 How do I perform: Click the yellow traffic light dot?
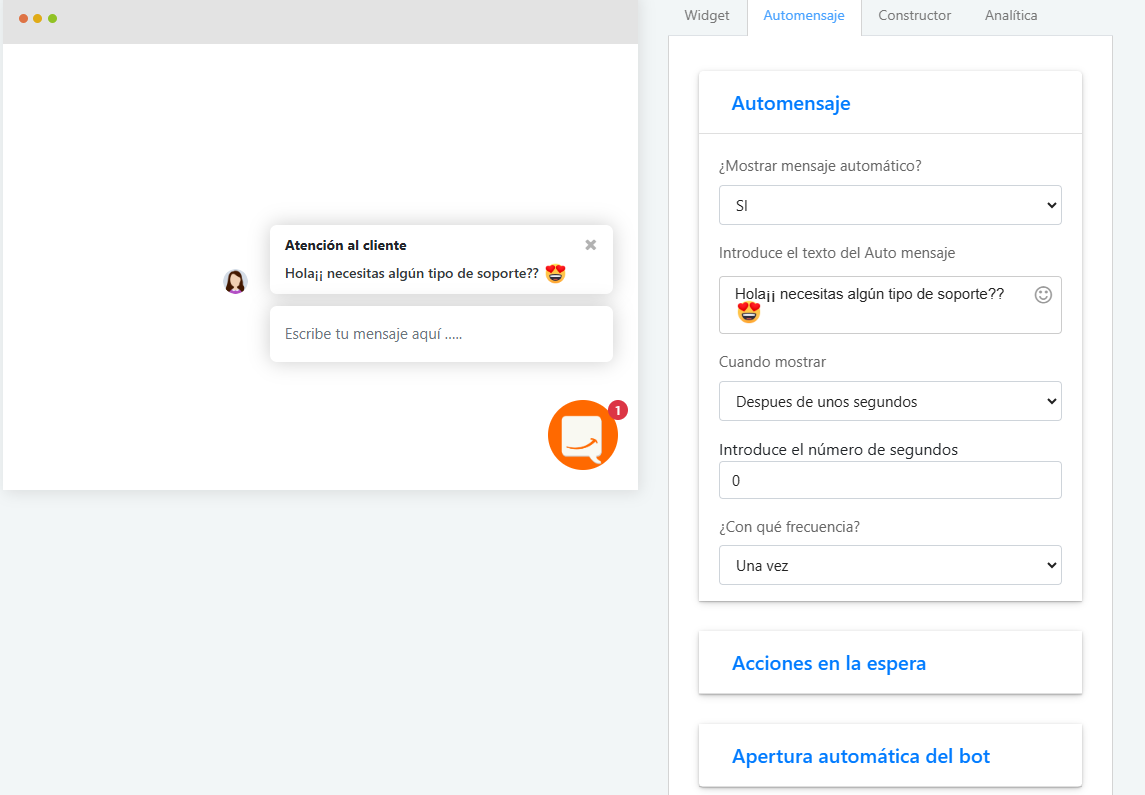point(38,17)
